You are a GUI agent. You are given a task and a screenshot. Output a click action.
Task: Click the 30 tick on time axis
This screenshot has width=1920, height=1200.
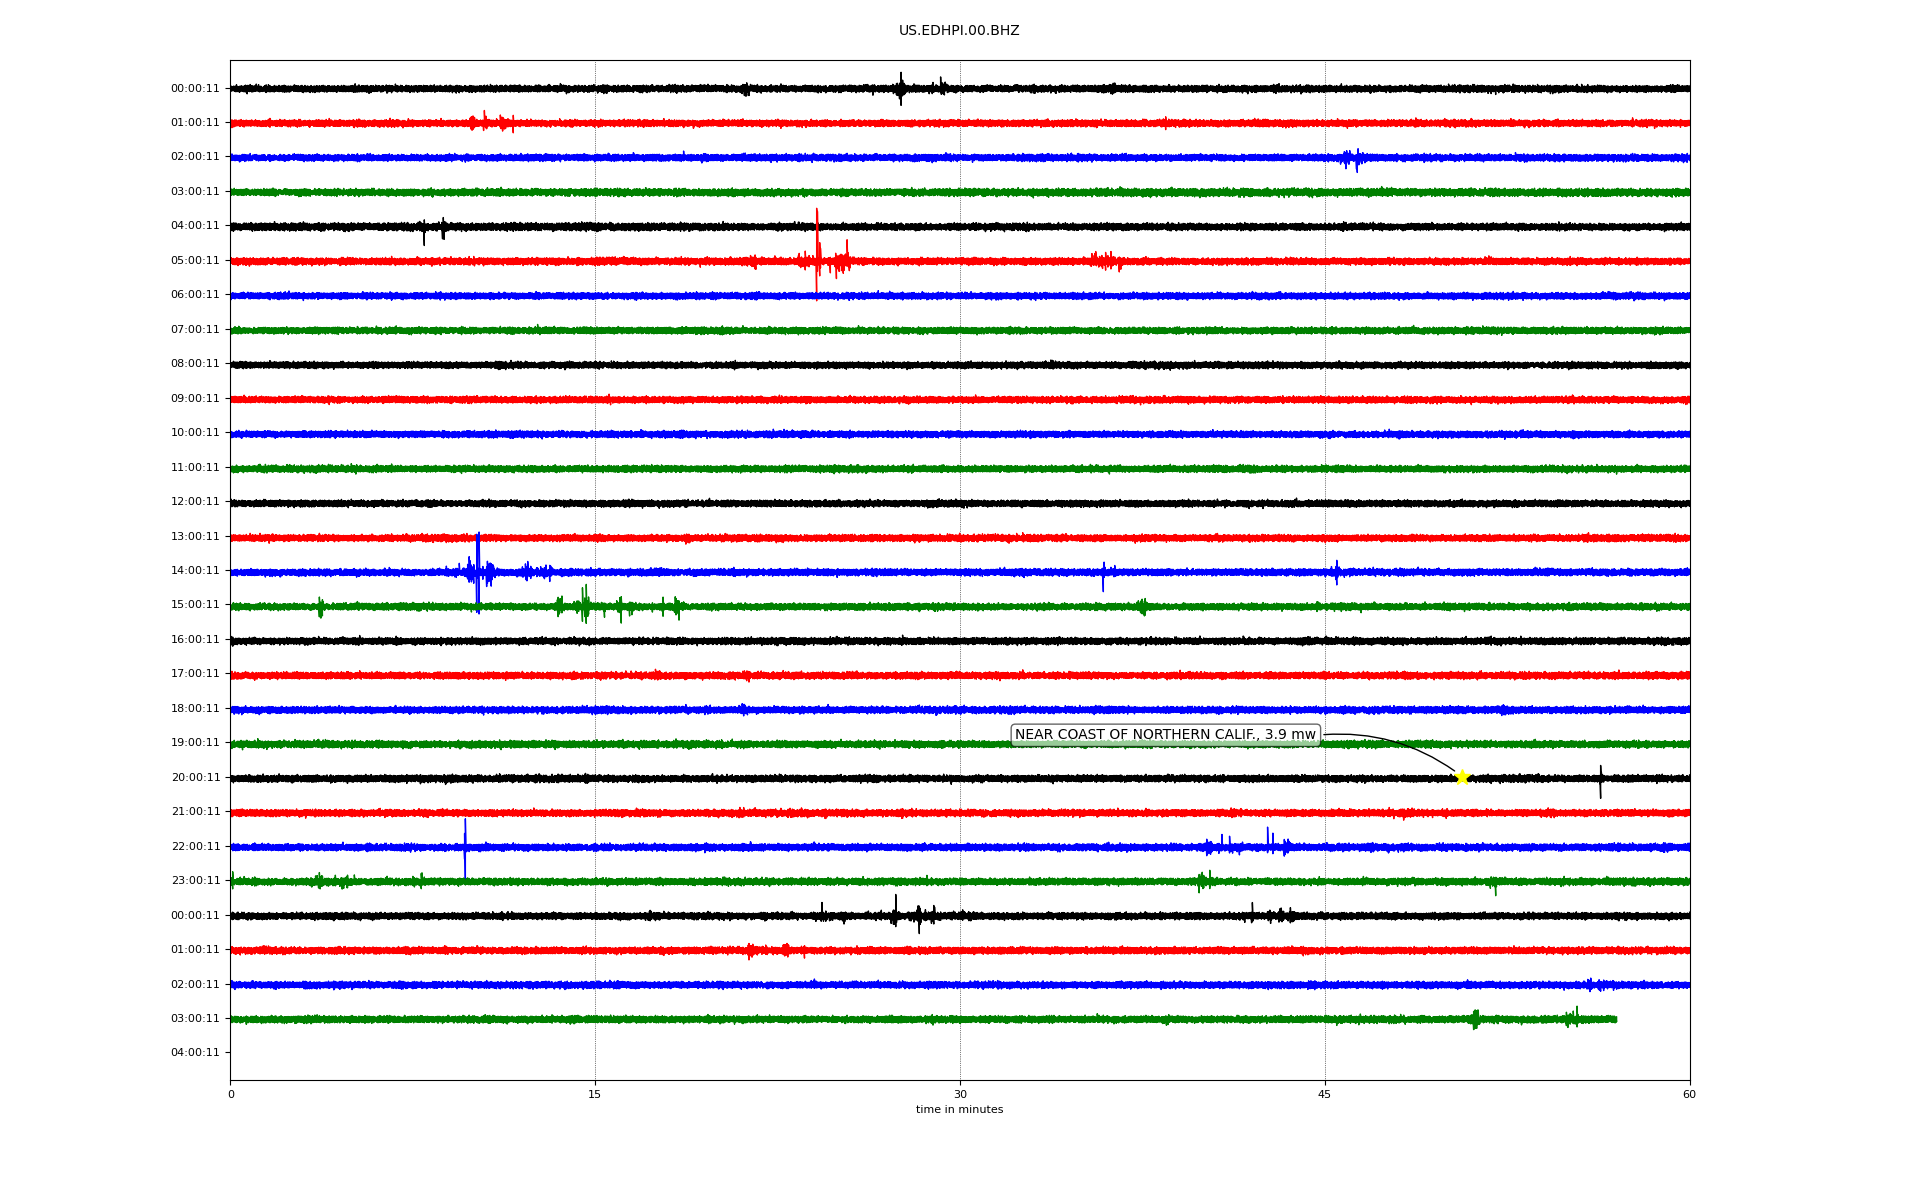pos(960,1095)
